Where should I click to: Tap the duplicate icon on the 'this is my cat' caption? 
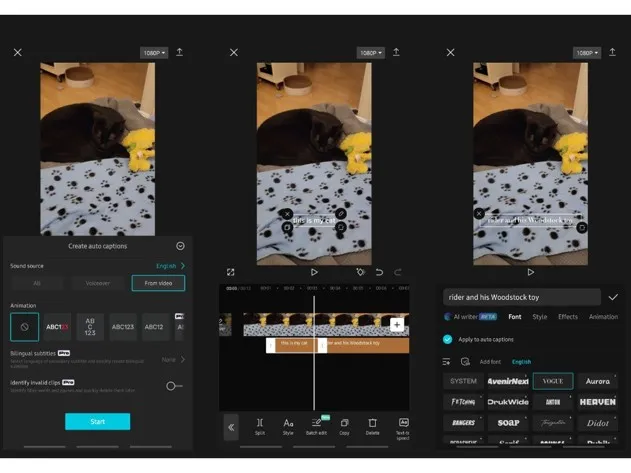287,227
